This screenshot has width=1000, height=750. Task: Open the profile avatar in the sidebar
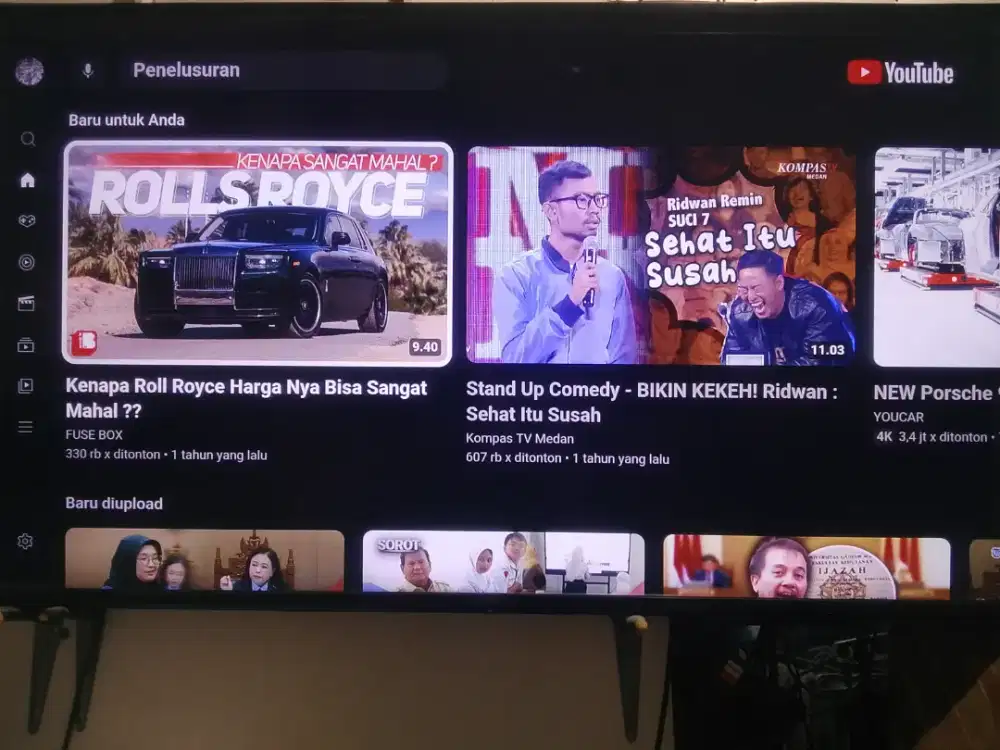tap(29, 71)
